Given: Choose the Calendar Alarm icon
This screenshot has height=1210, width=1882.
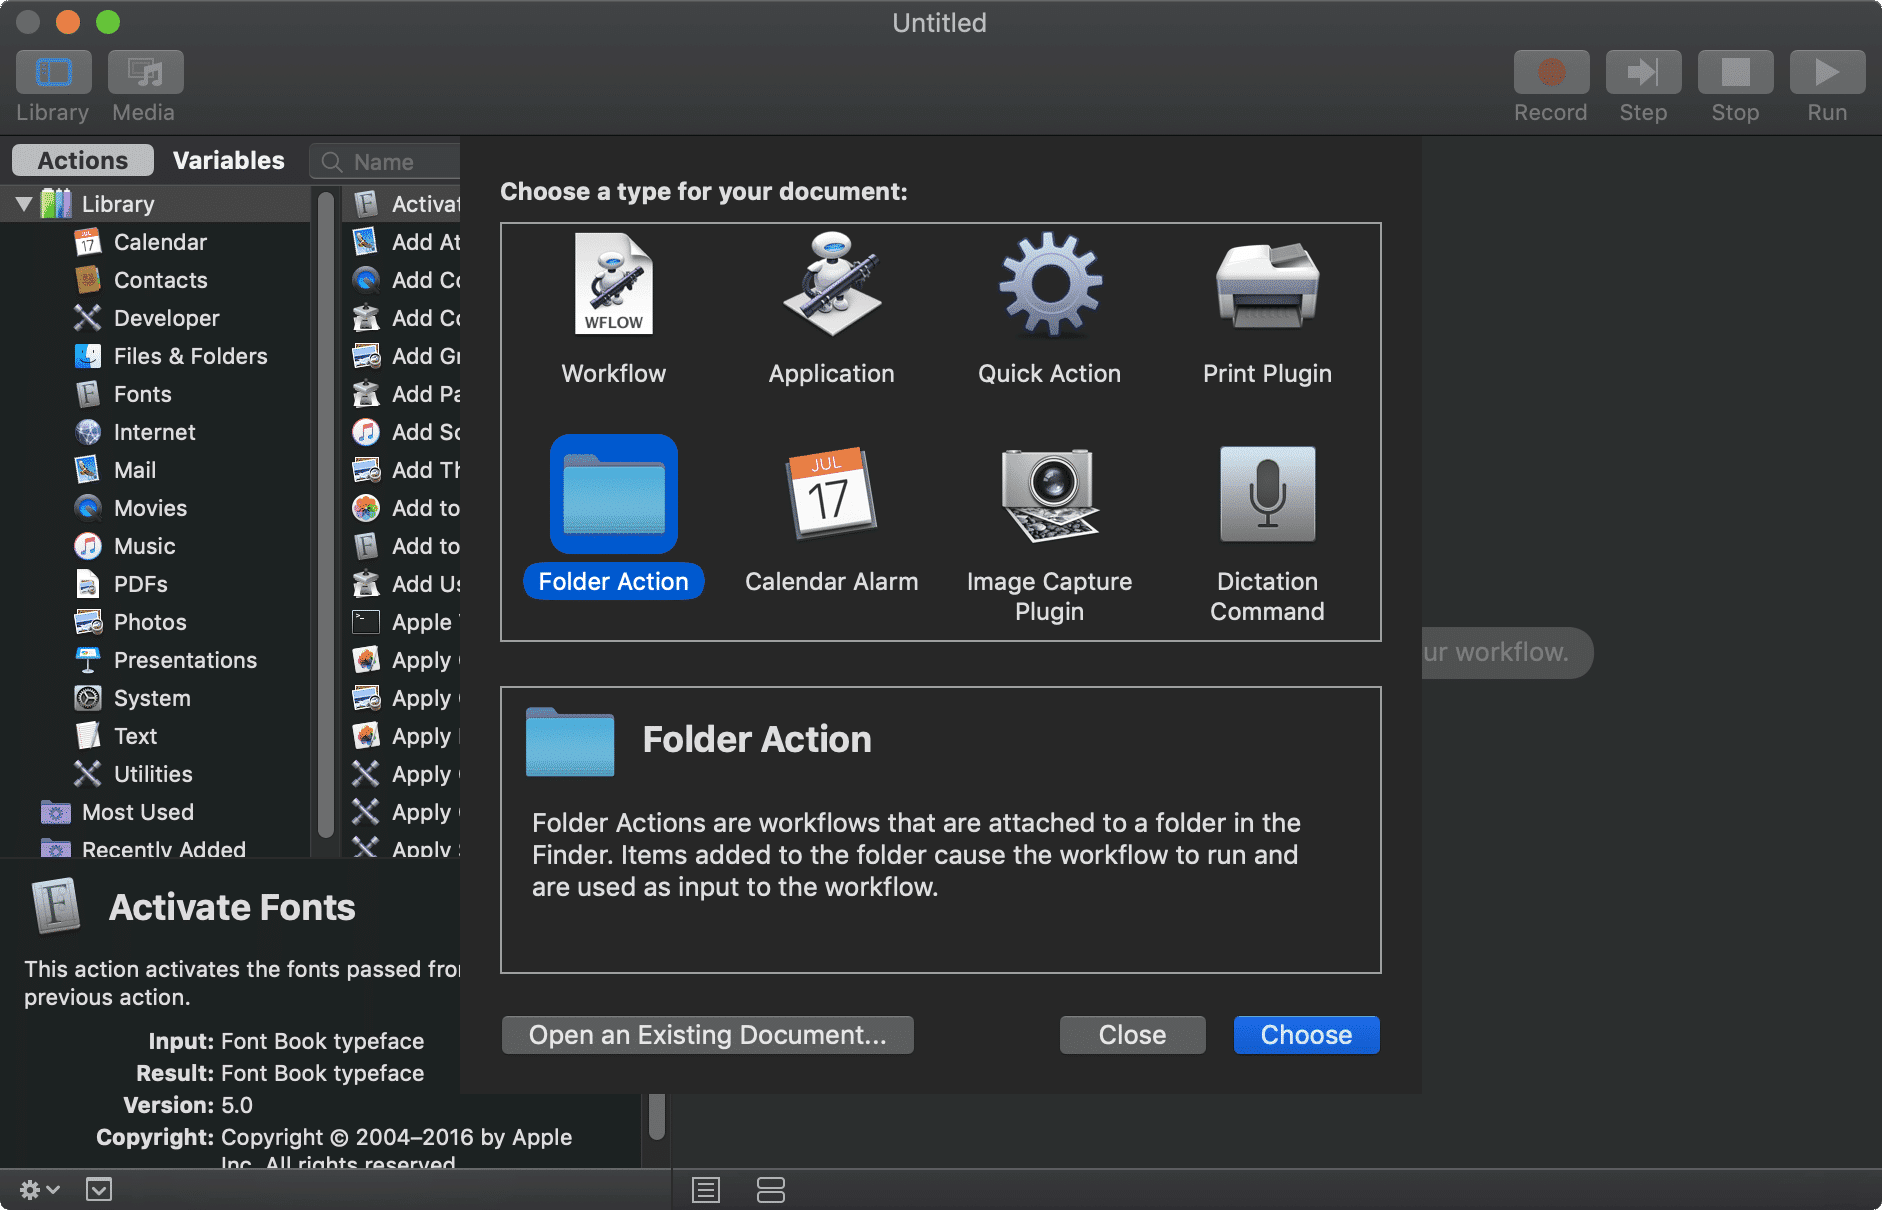Looking at the screenshot, I should pos(832,494).
